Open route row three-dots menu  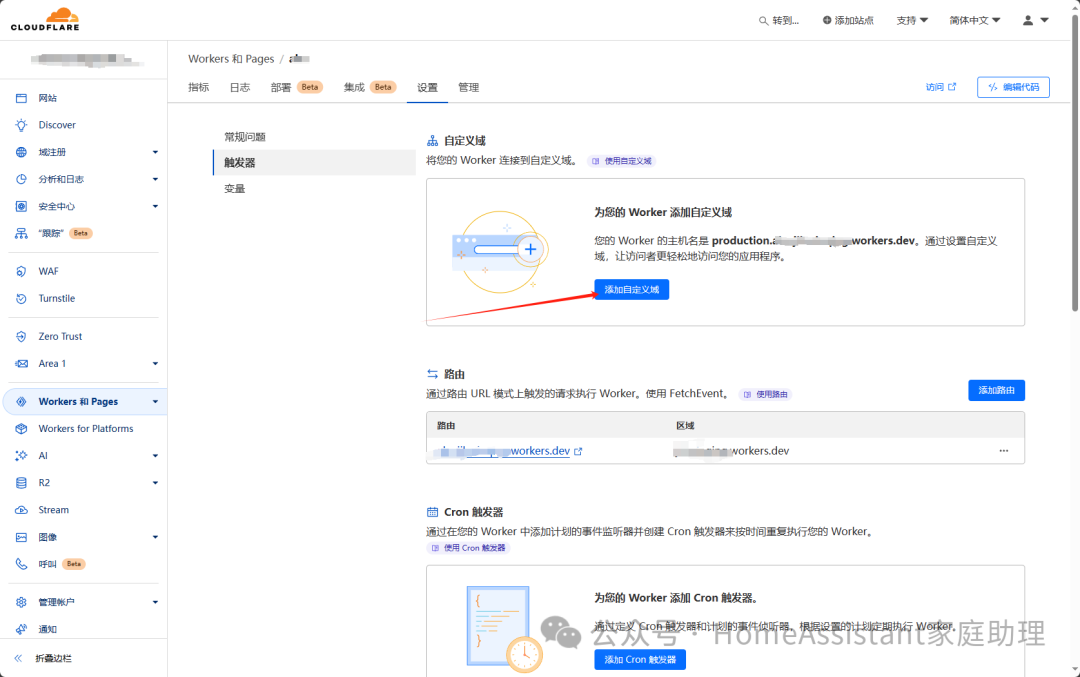[1004, 451]
